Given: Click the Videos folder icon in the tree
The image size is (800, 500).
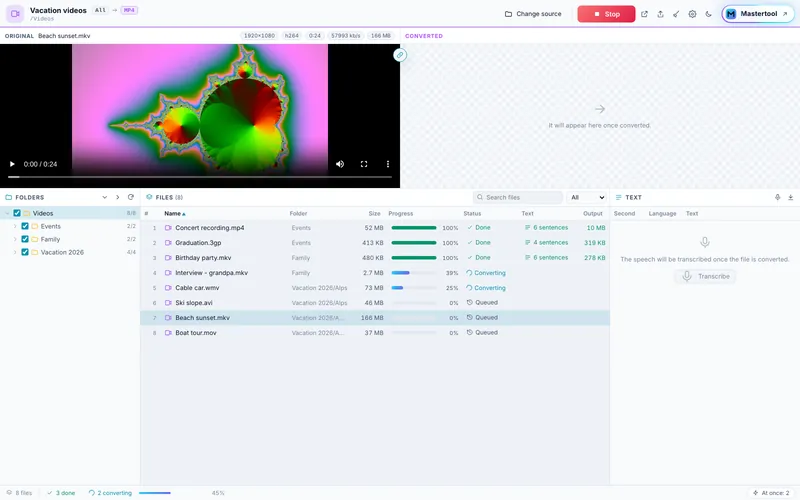Looking at the screenshot, I should (27, 213).
